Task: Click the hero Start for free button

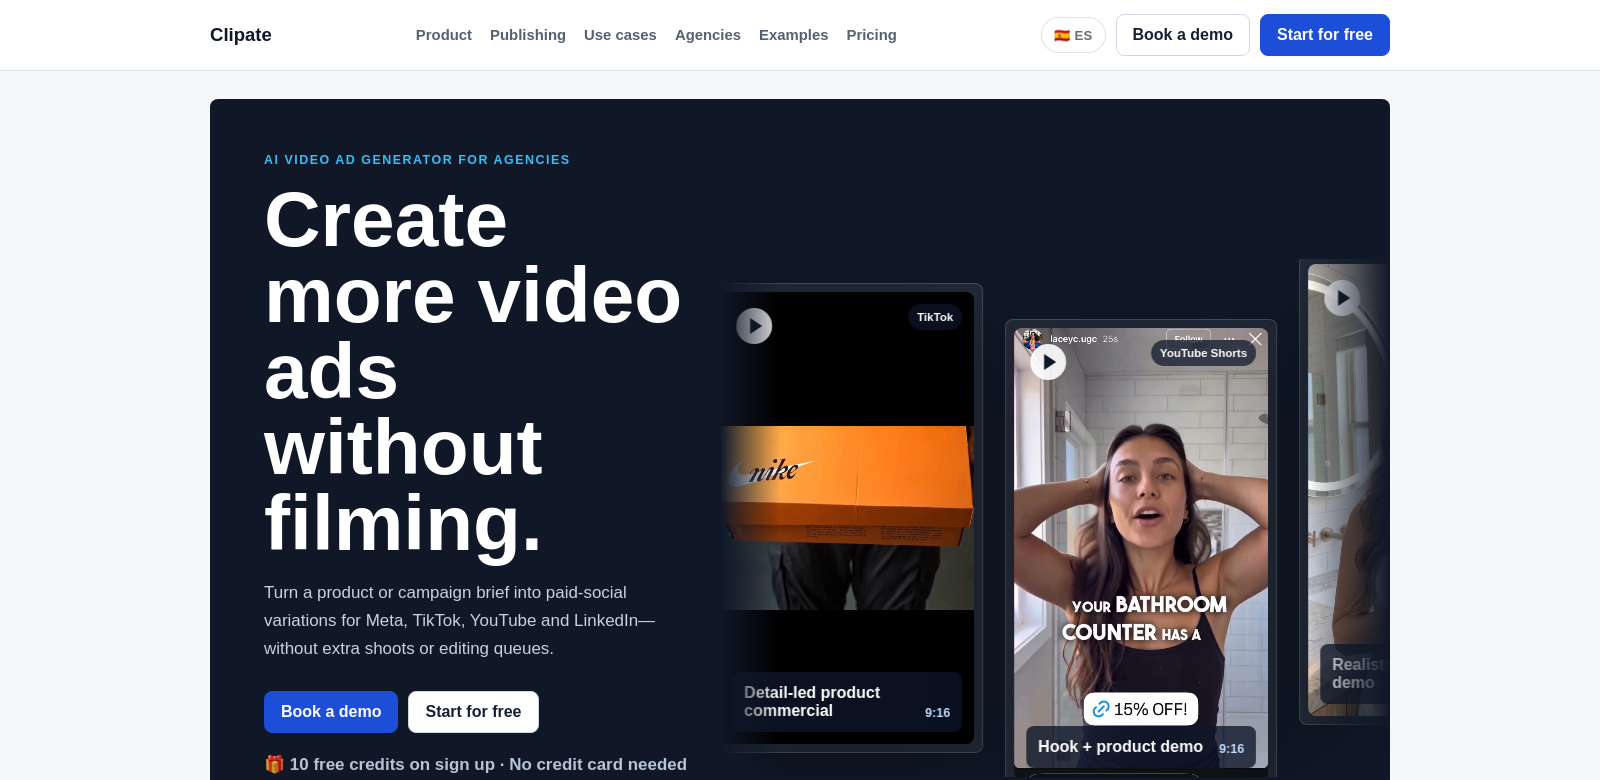Action: [473, 712]
